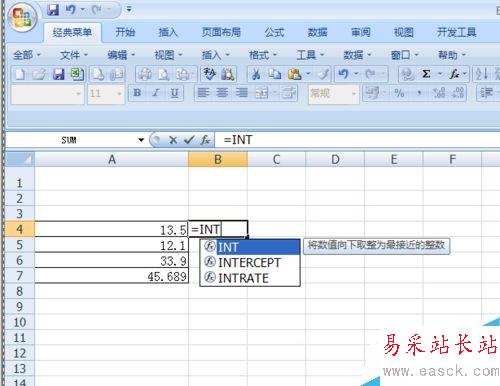
Task: Expand the 数据 classic menu
Action: coord(357,55)
